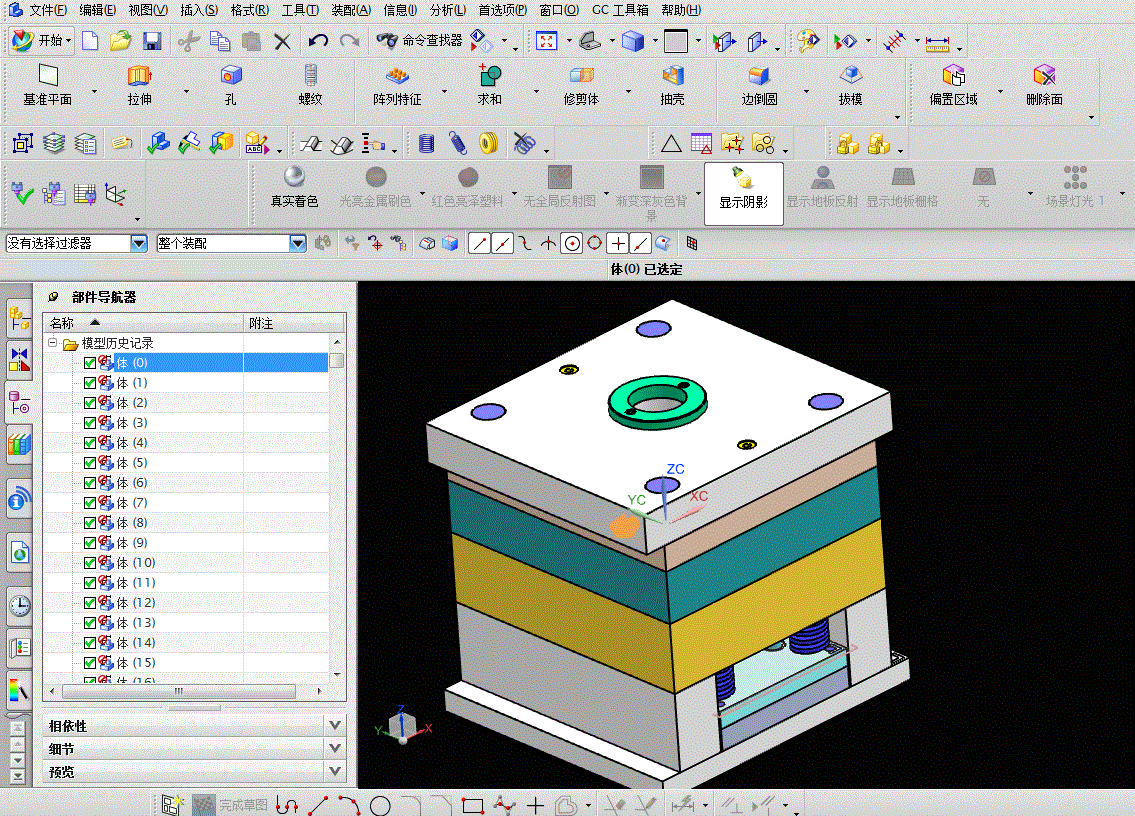Viewport: 1135px width, 816px height.
Task: Click the Fit view icon
Action: pyautogui.click(x=547, y=41)
